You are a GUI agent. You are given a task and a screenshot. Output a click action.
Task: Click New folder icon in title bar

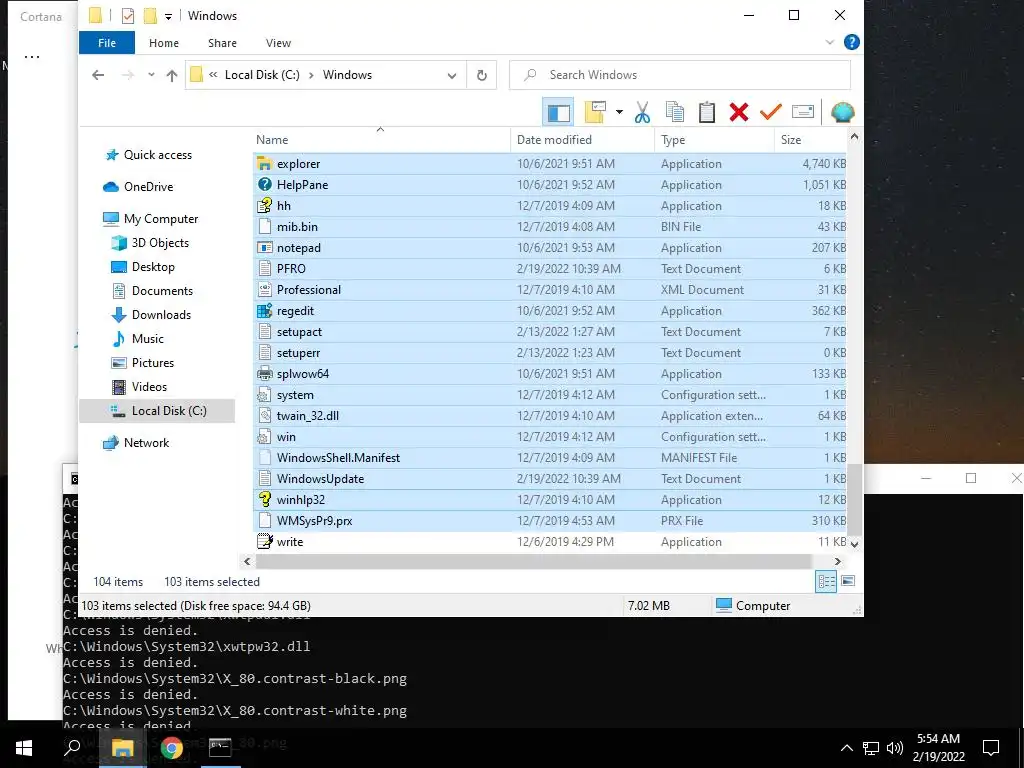[x=150, y=16]
